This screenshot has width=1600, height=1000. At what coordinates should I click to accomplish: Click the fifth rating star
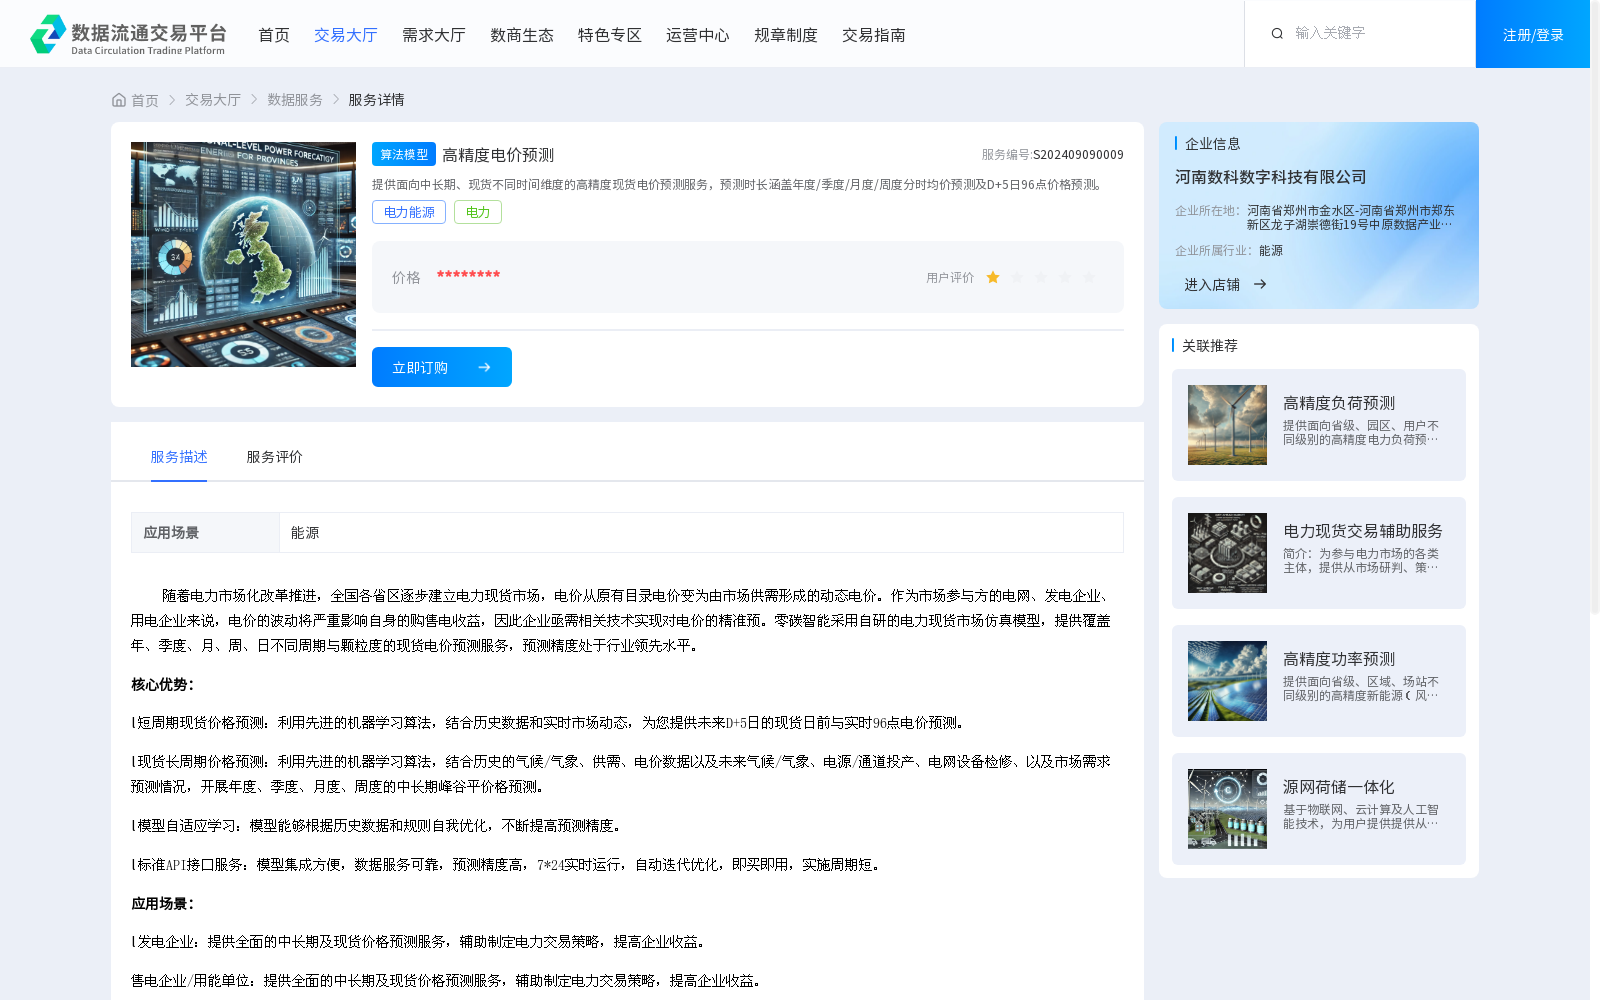click(1089, 277)
